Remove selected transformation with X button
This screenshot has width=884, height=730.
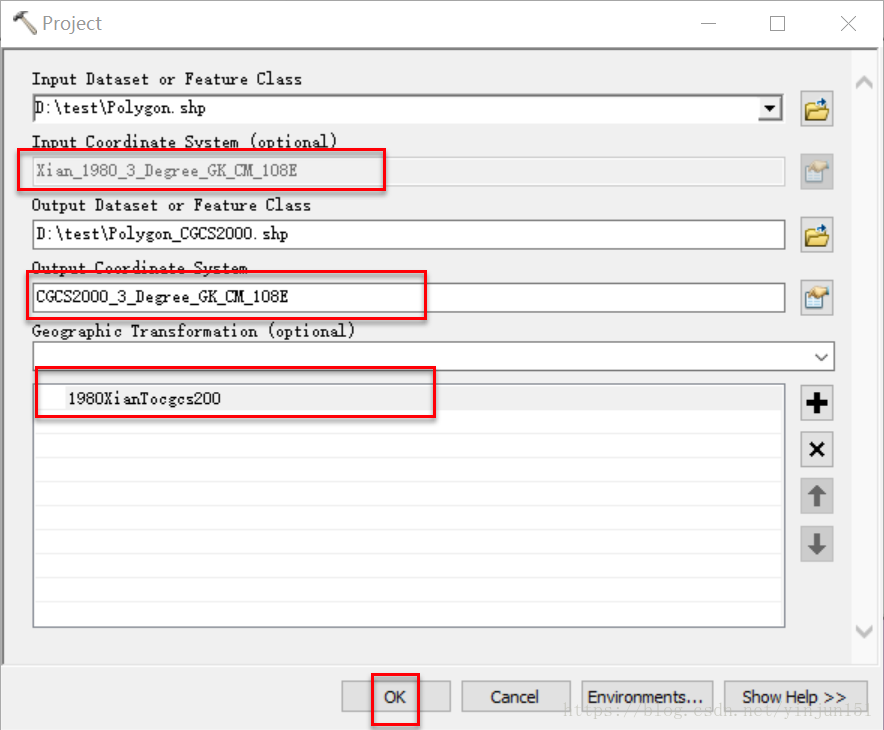[816, 450]
